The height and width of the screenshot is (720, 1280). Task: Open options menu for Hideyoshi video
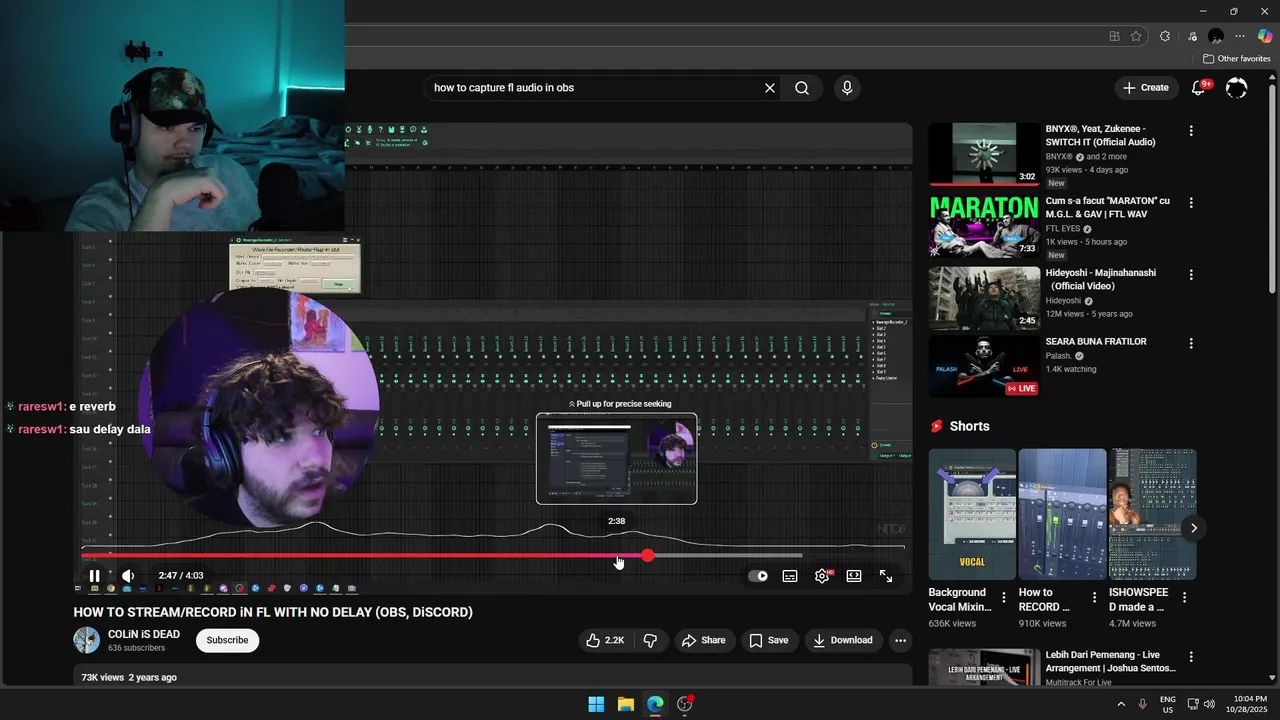(x=1190, y=275)
